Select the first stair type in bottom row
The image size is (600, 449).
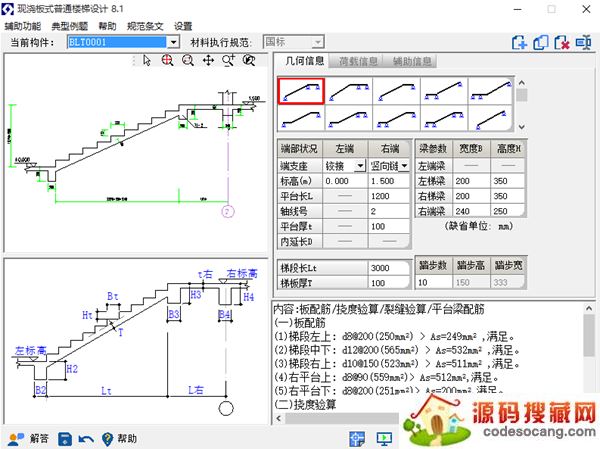click(x=301, y=118)
